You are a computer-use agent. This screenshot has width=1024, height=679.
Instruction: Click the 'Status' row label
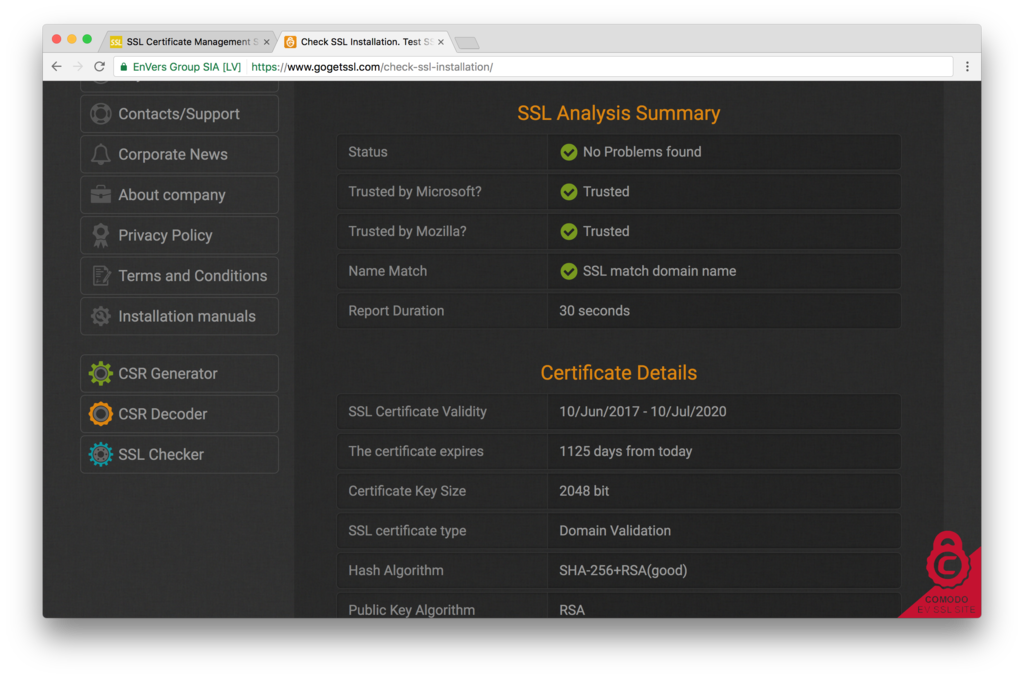click(x=368, y=152)
